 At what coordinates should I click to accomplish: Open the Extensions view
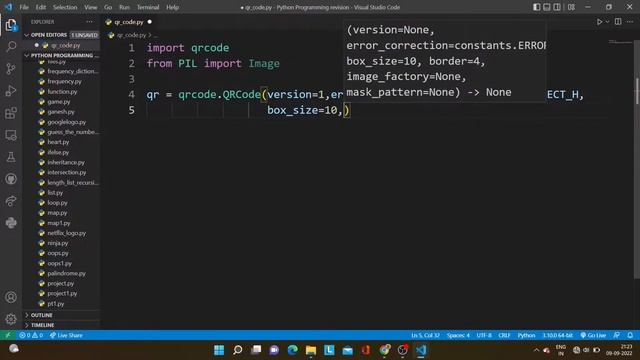point(11,113)
